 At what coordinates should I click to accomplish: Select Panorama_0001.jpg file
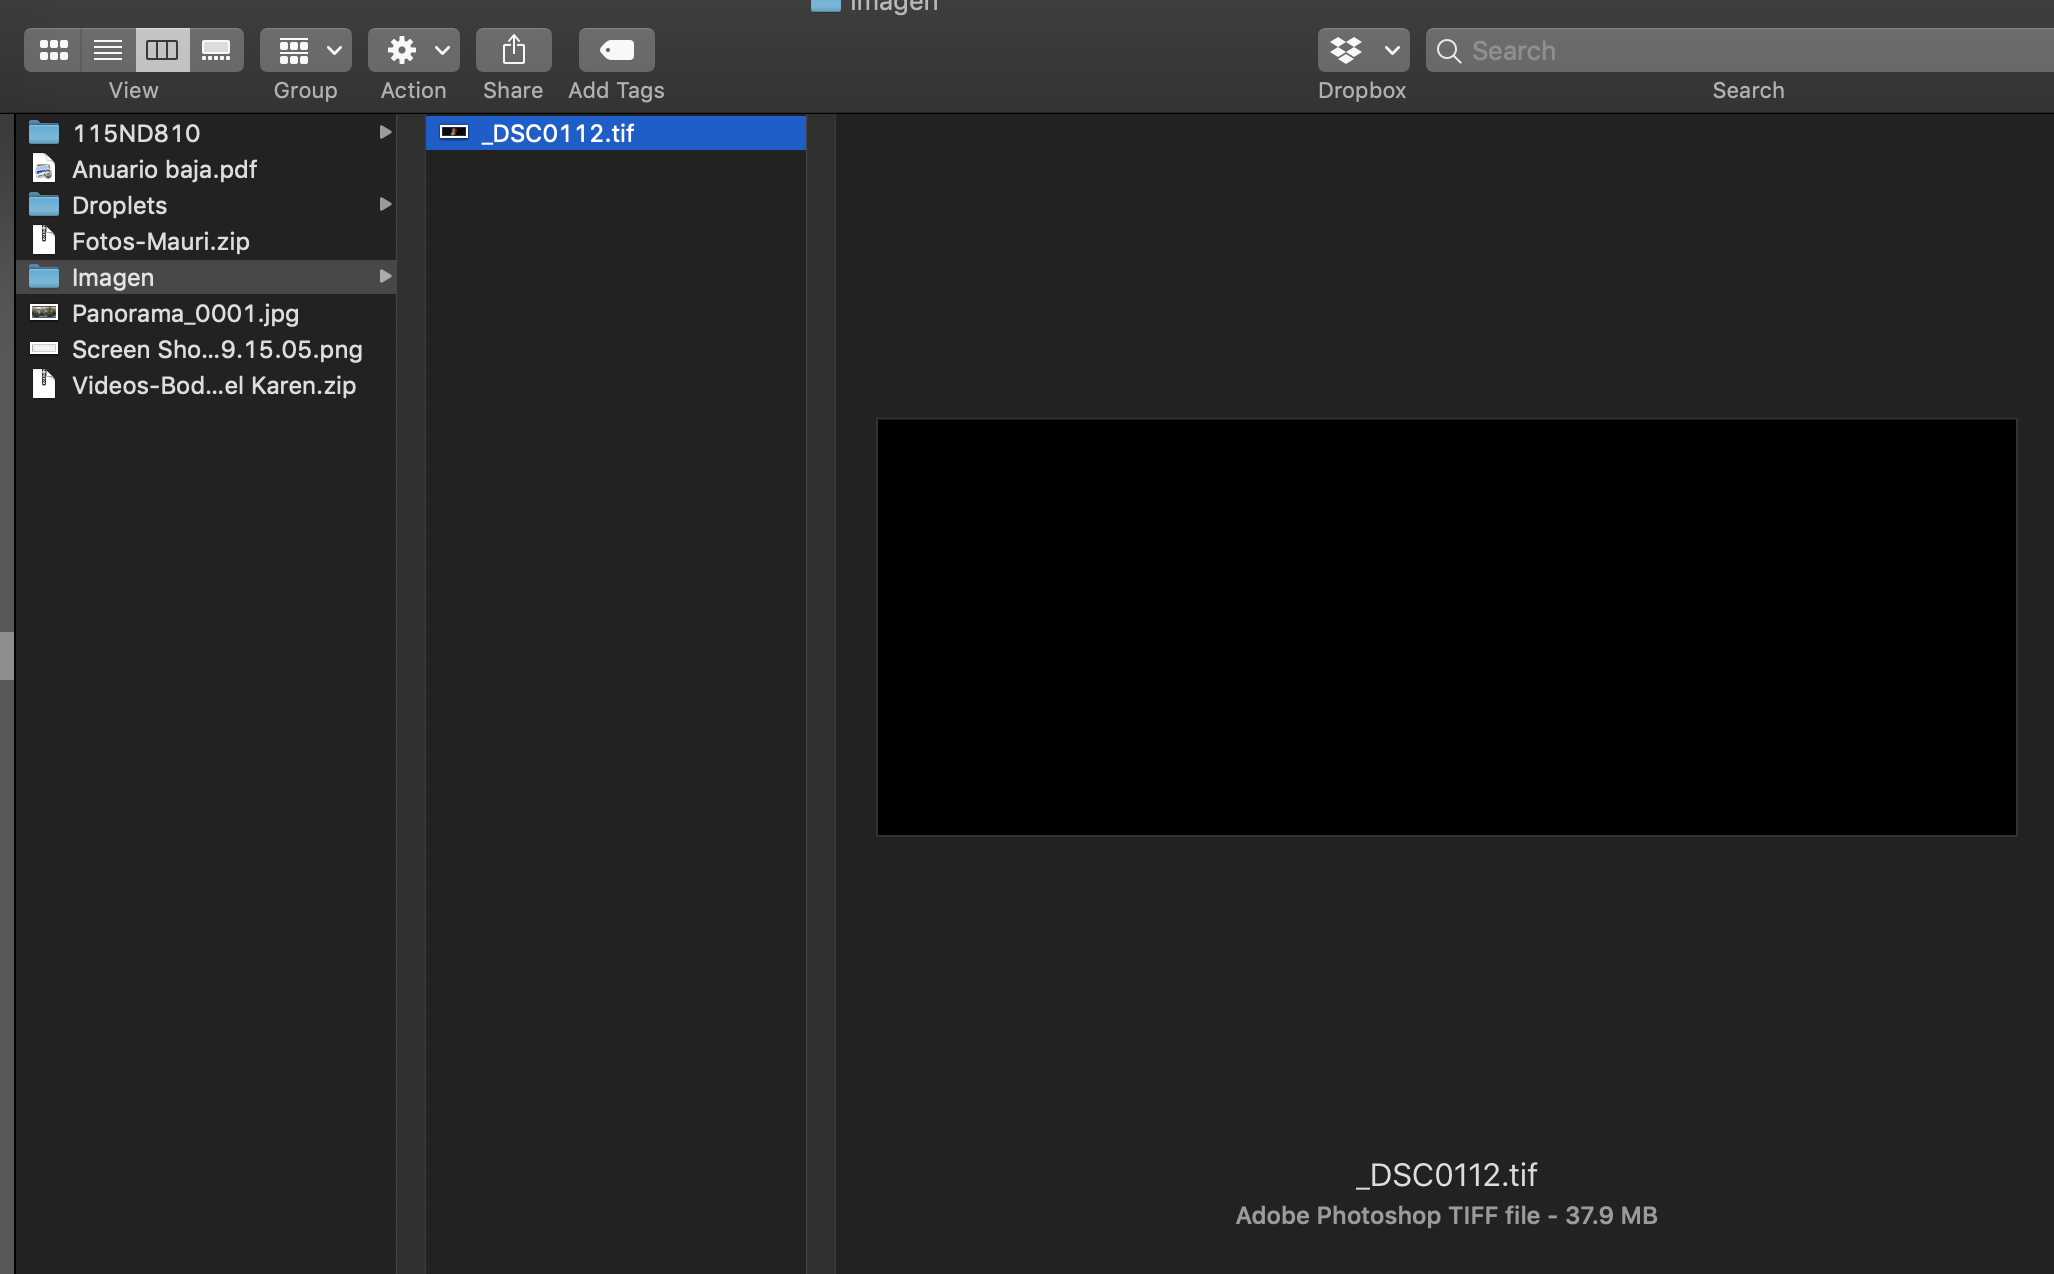(x=185, y=313)
